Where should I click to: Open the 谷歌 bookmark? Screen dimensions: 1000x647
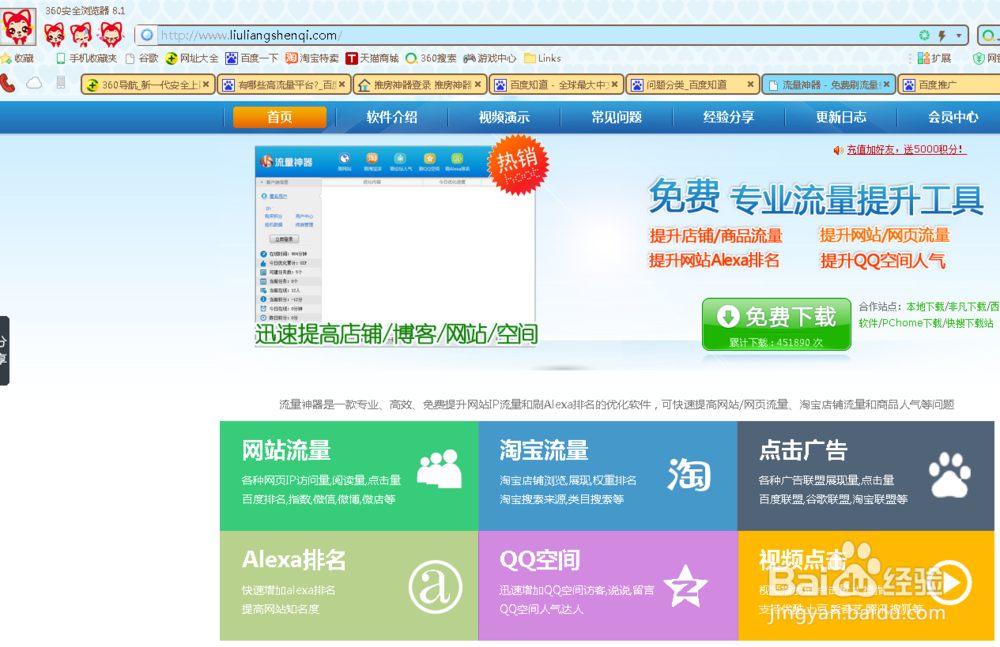[x=142, y=58]
